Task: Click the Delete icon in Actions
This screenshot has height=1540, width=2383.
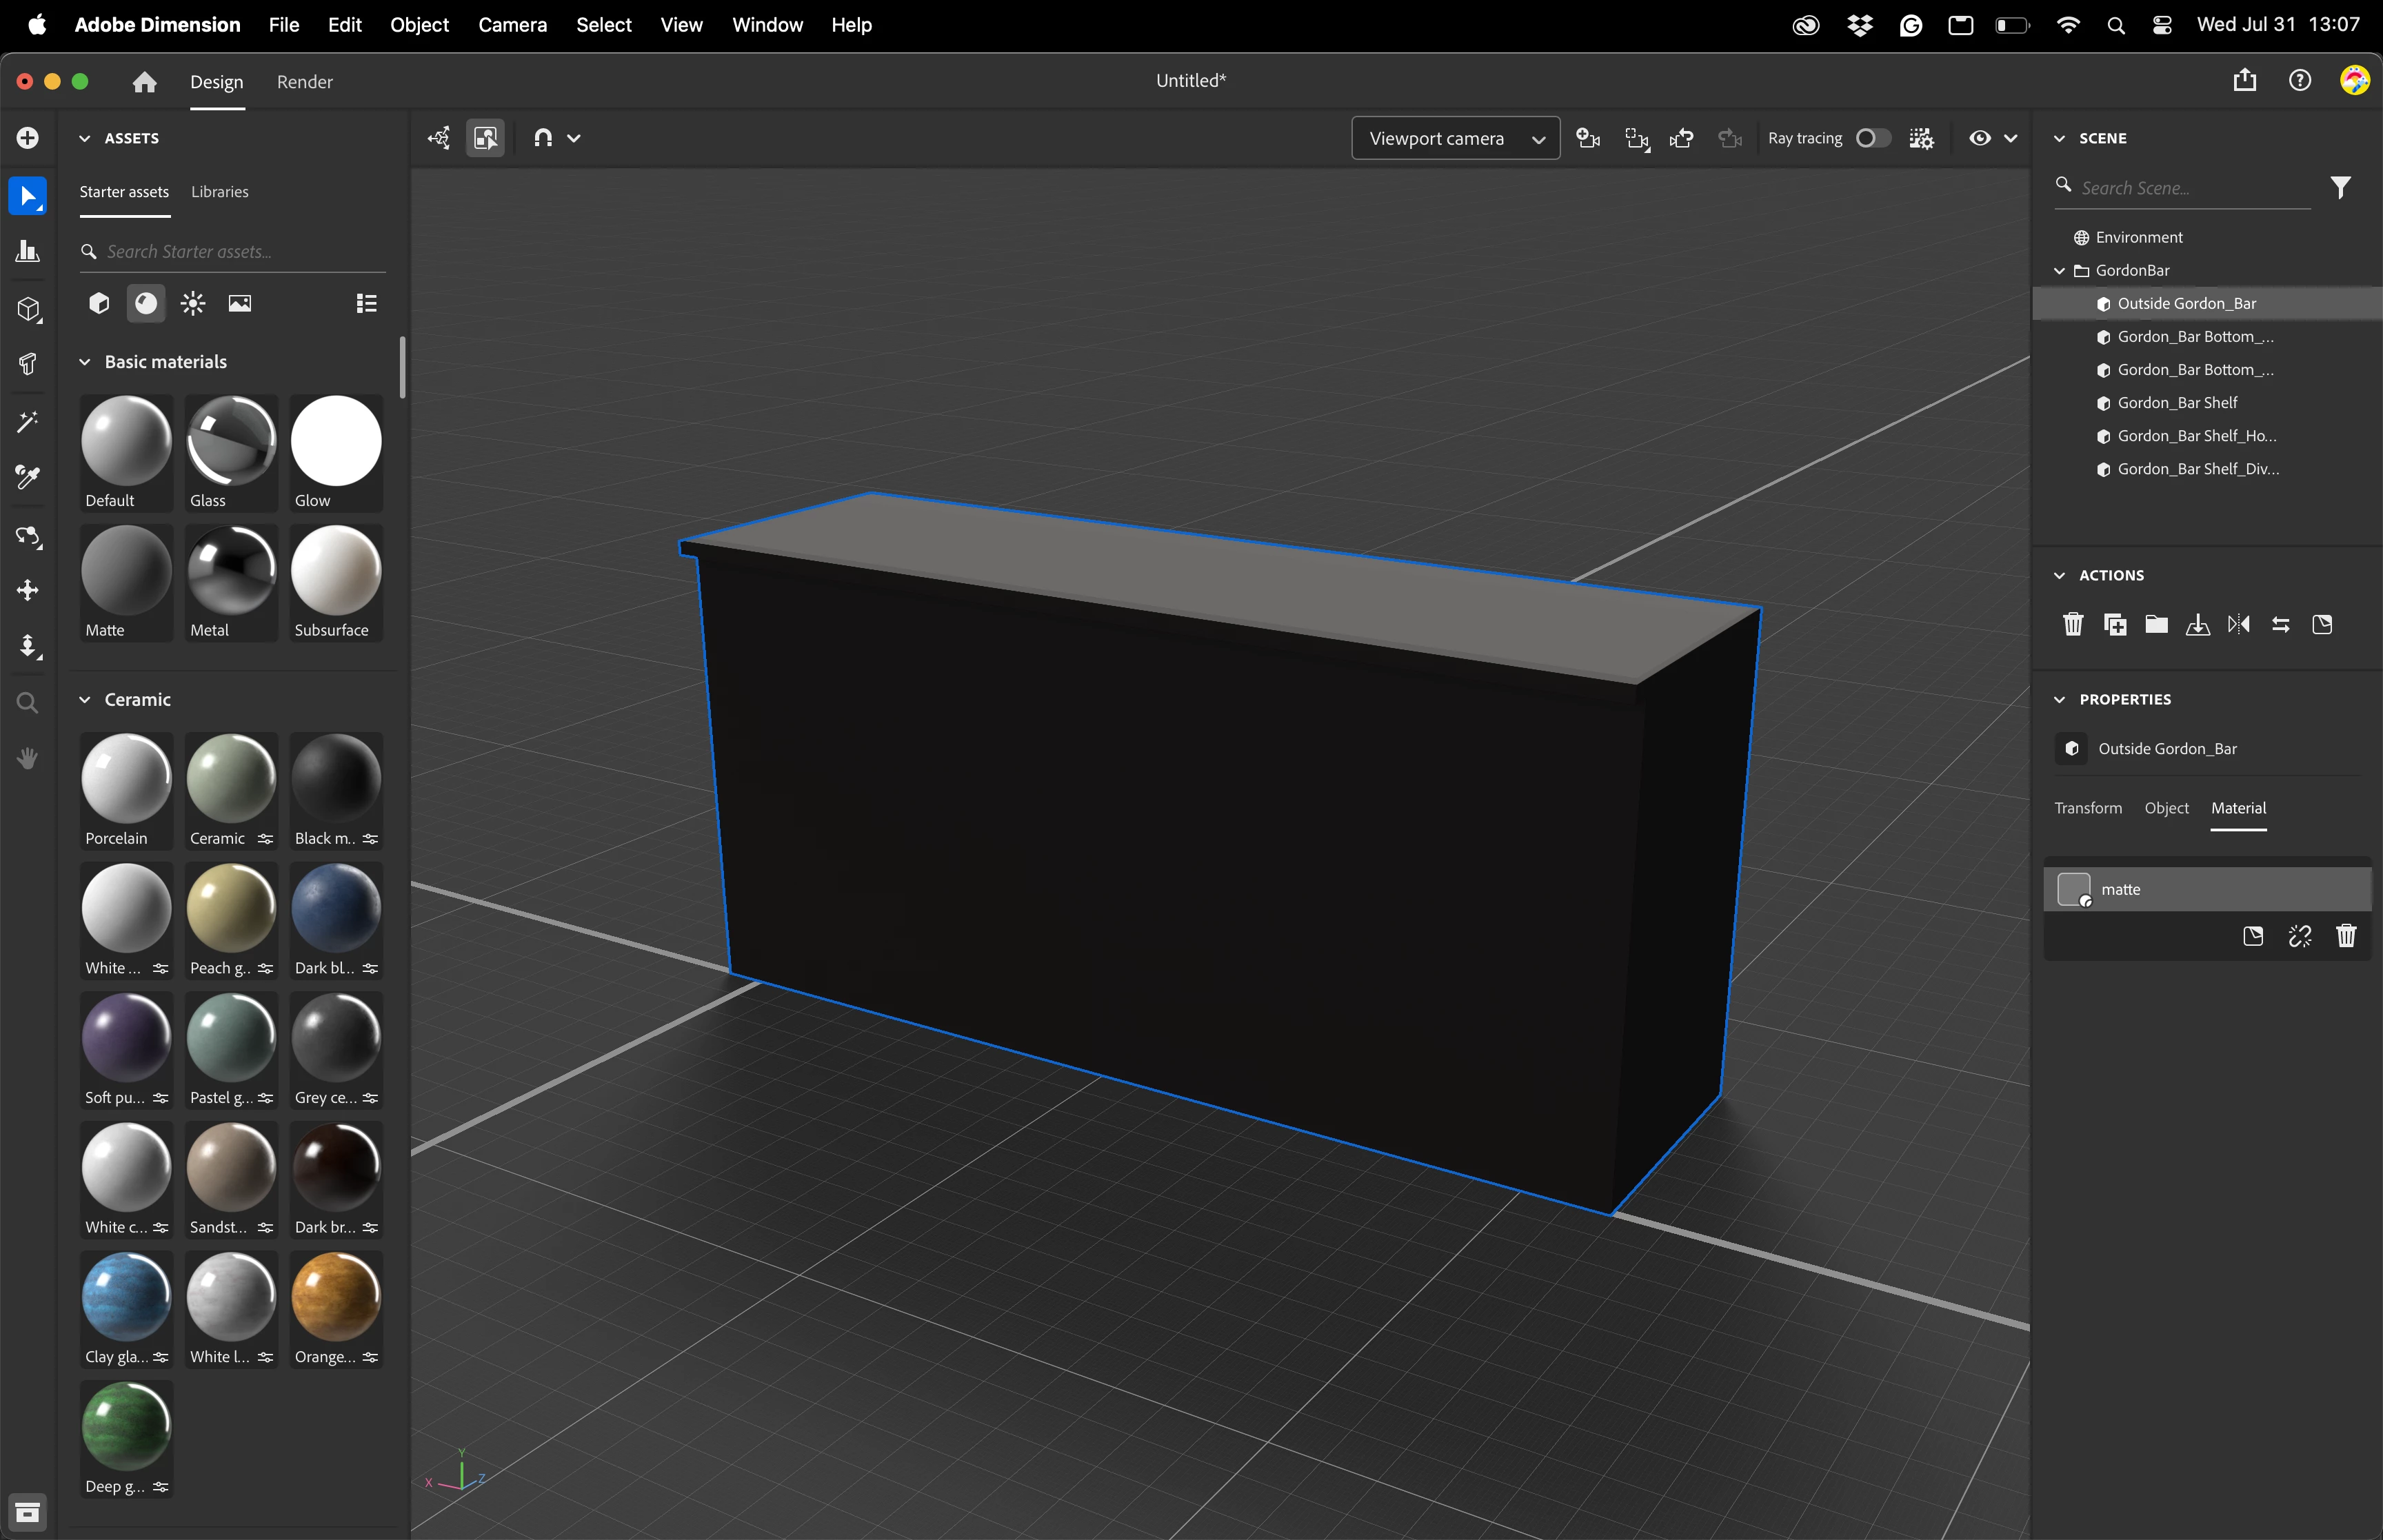Action: click(2073, 625)
